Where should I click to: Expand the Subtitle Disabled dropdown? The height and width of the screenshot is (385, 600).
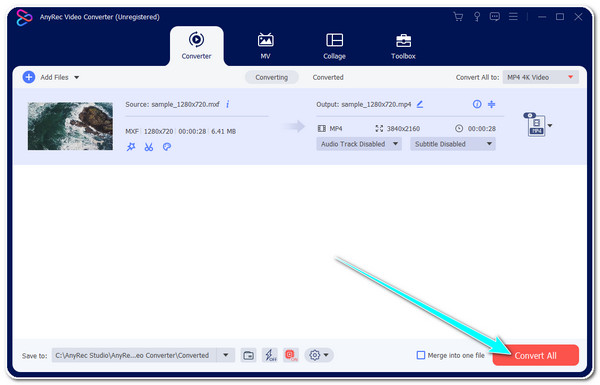click(x=453, y=144)
